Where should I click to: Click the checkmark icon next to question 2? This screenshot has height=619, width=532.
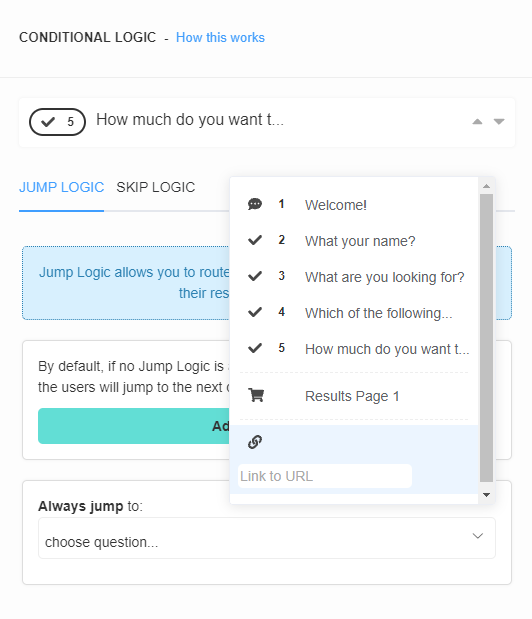click(255, 240)
